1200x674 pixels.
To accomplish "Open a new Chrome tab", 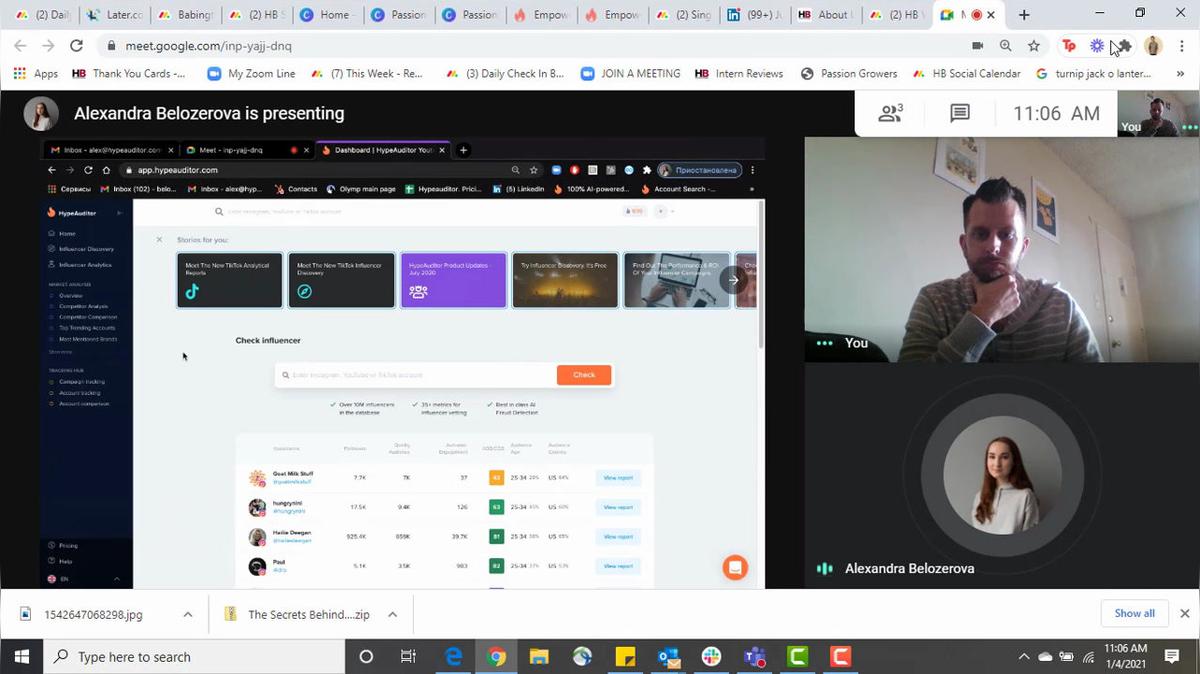I will [x=1024, y=15].
